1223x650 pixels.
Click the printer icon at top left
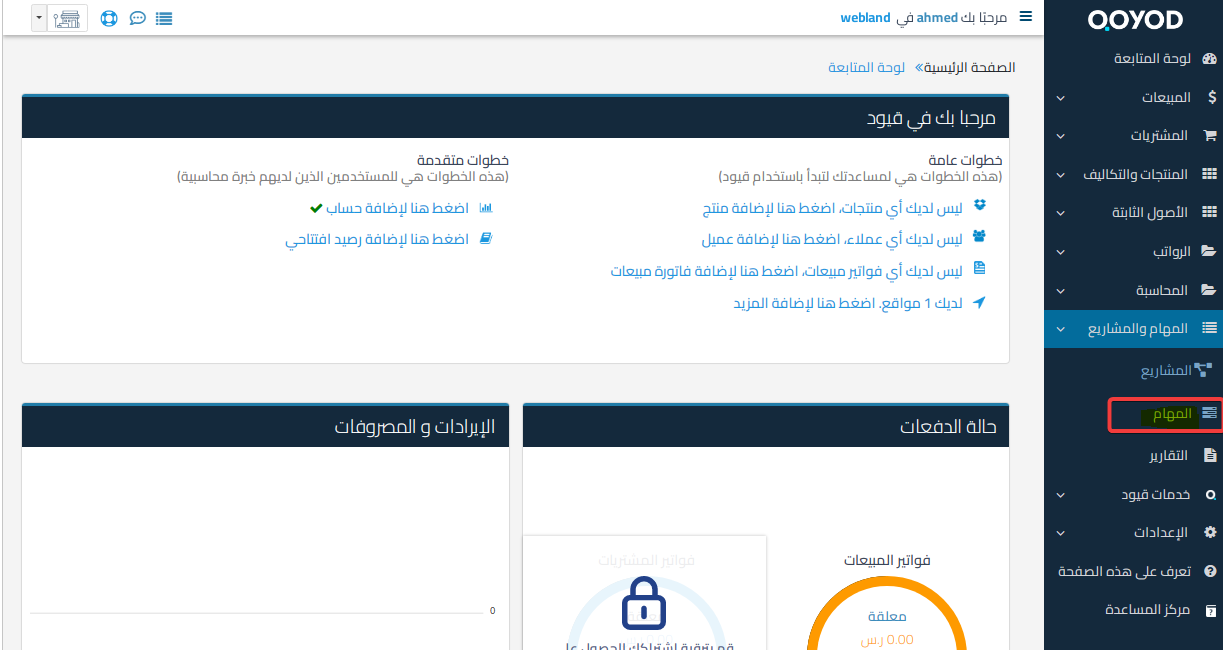[67, 17]
